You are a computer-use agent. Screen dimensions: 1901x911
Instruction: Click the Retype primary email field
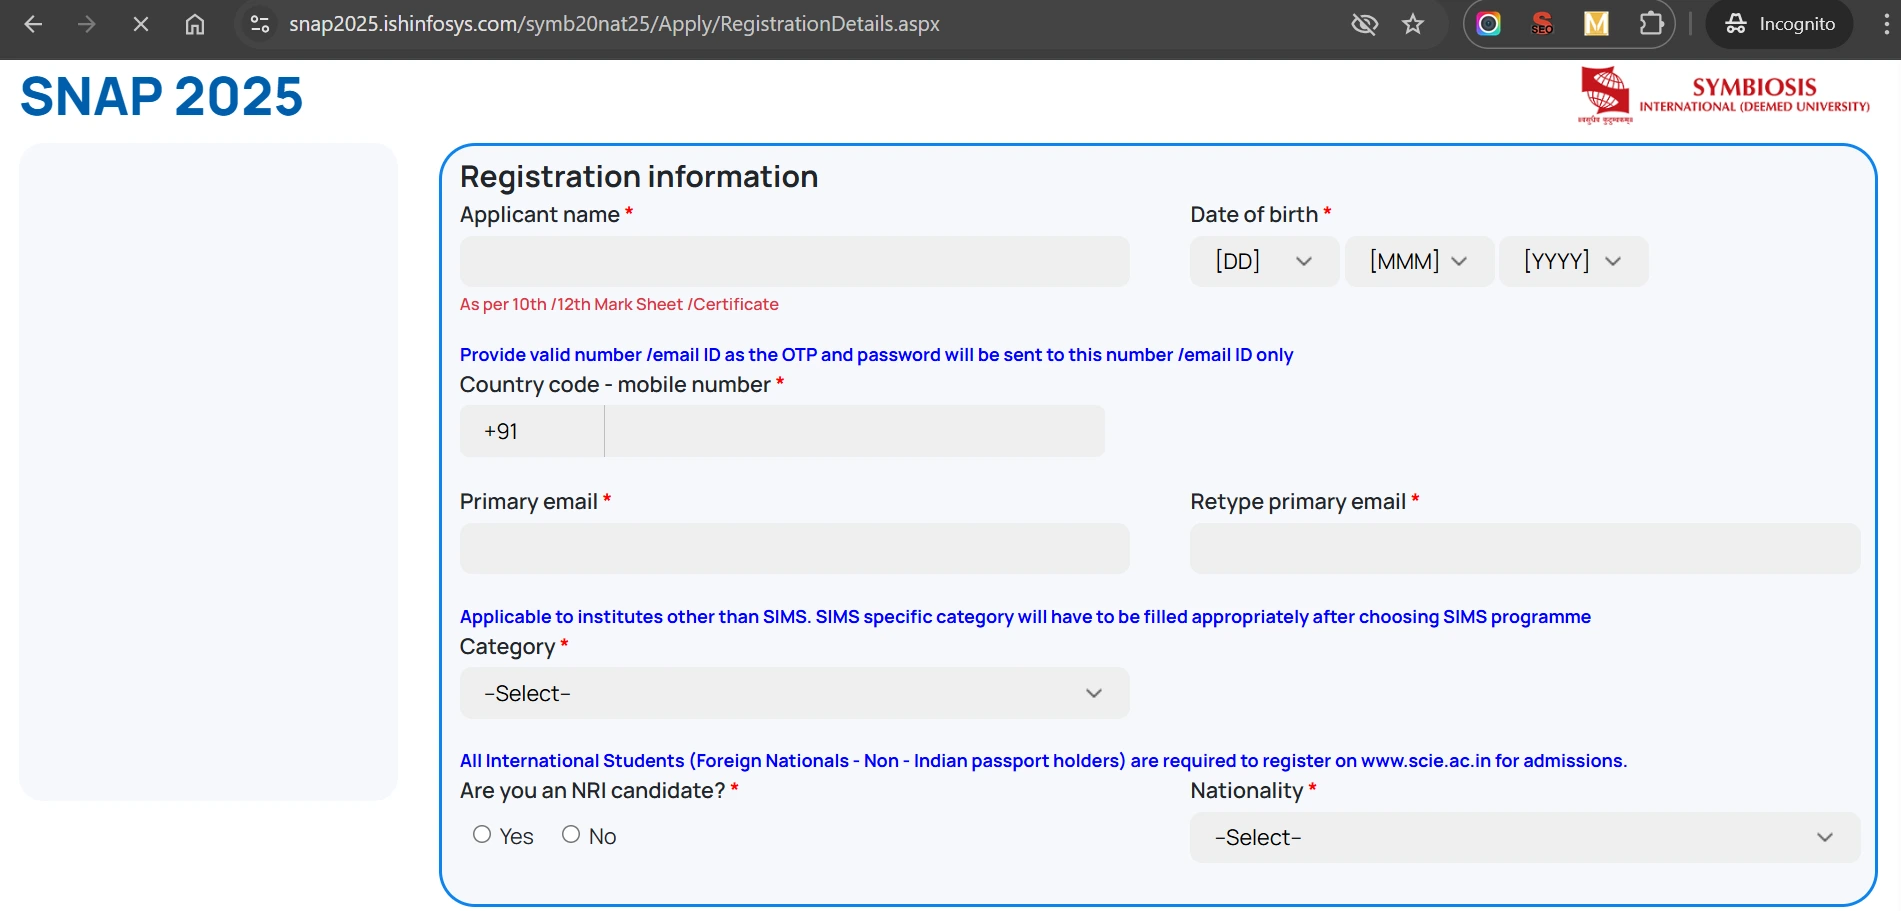(1525, 548)
